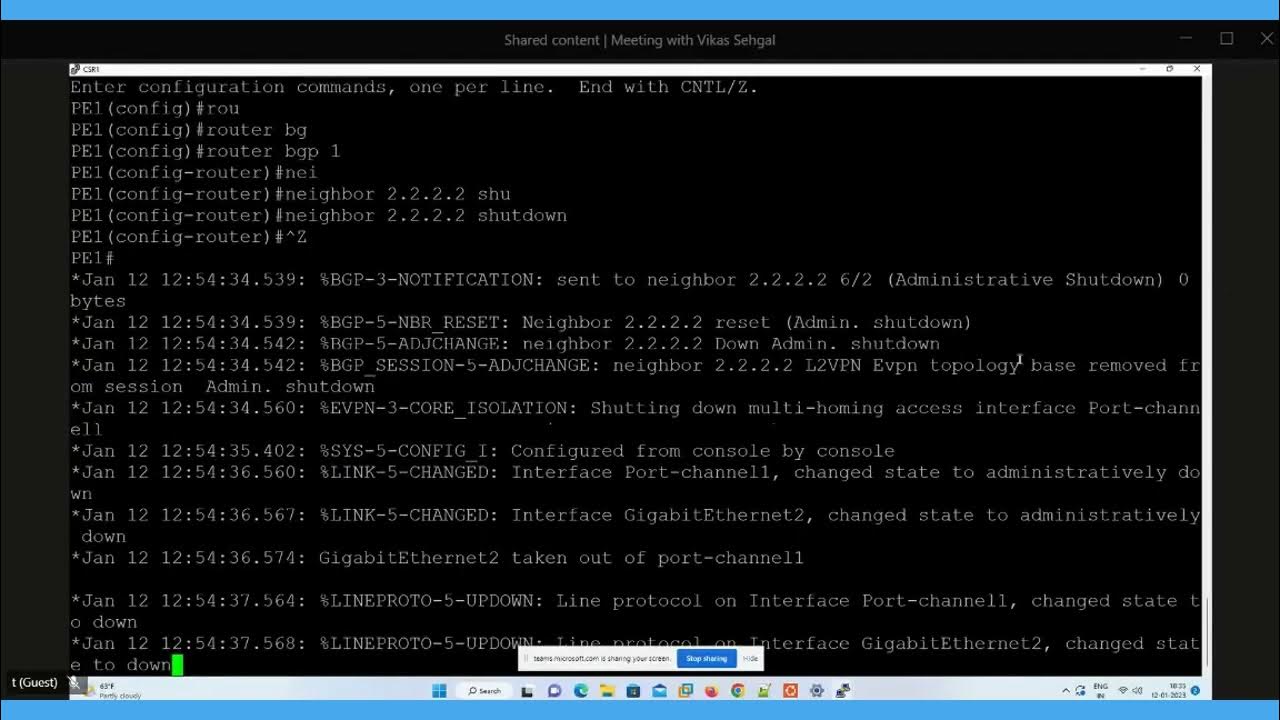The height and width of the screenshot is (720, 1280).
Task: Click 'neighbor 2.2.2.2 shutdown' command line
Action: click(319, 216)
